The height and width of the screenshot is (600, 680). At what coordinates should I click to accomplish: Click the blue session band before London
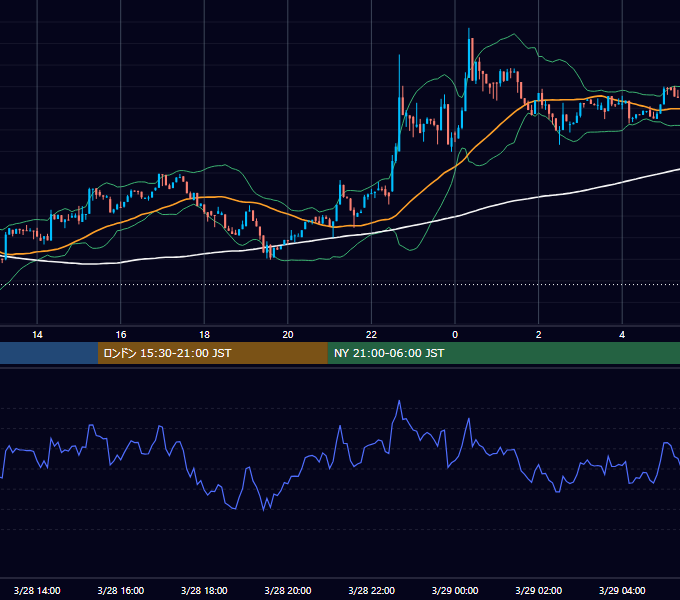coord(49,353)
